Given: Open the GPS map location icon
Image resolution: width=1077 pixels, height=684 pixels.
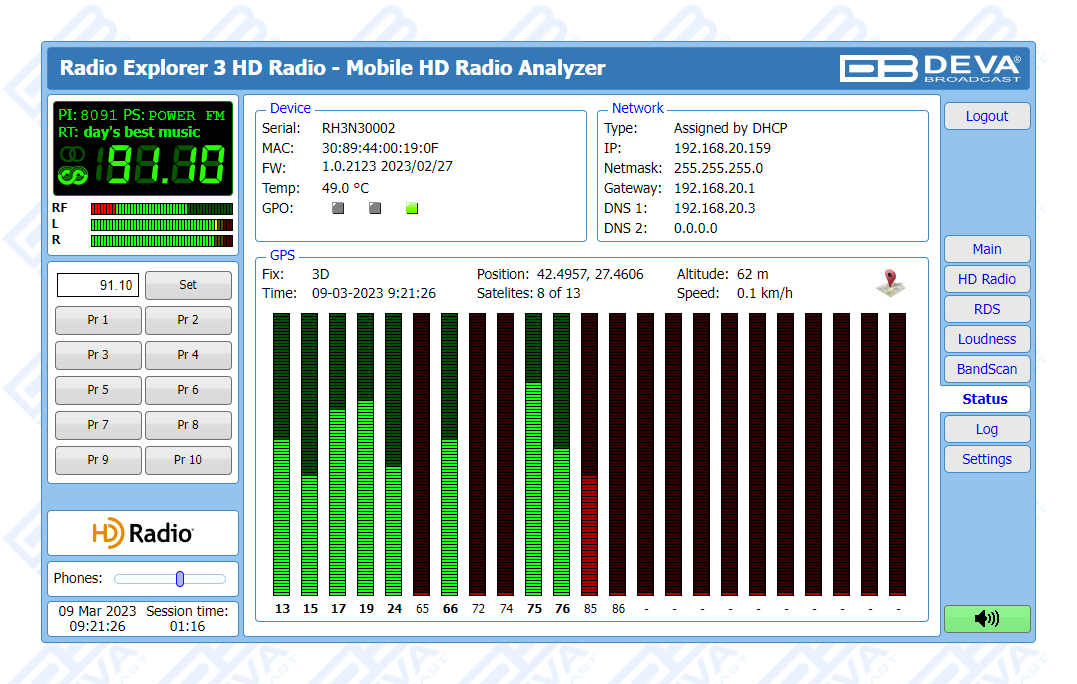Looking at the screenshot, I should pos(890,284).
